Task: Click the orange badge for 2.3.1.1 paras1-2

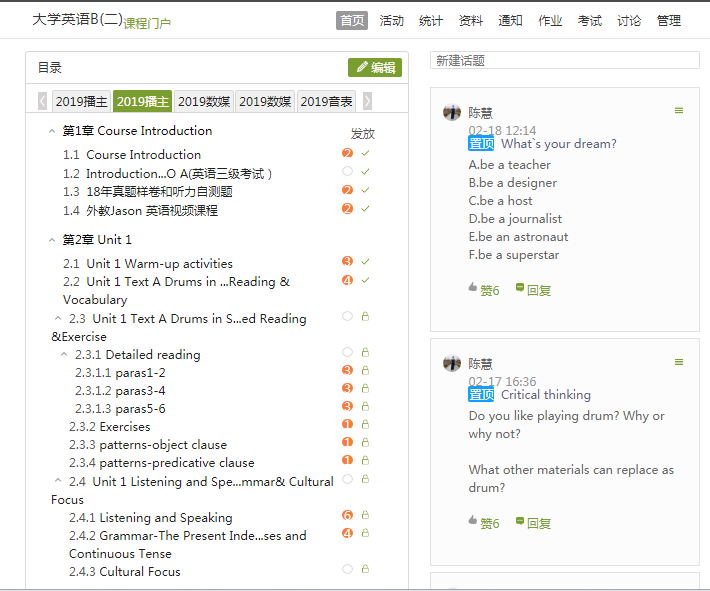Action: 347,370
